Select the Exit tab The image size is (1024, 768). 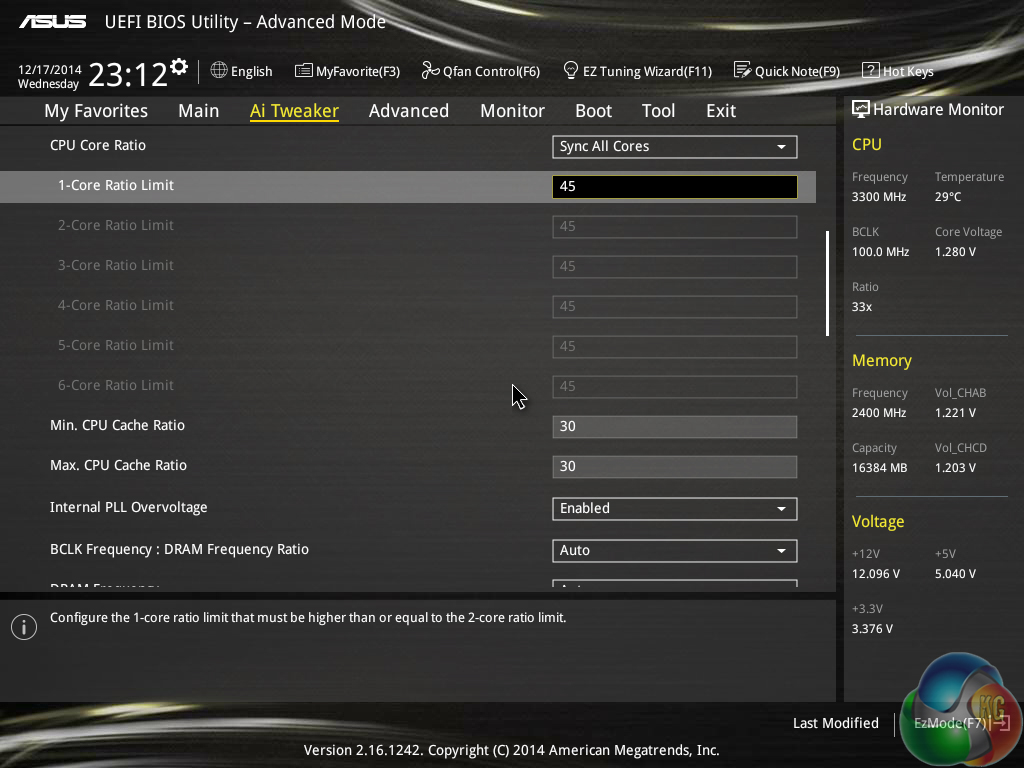721,111
